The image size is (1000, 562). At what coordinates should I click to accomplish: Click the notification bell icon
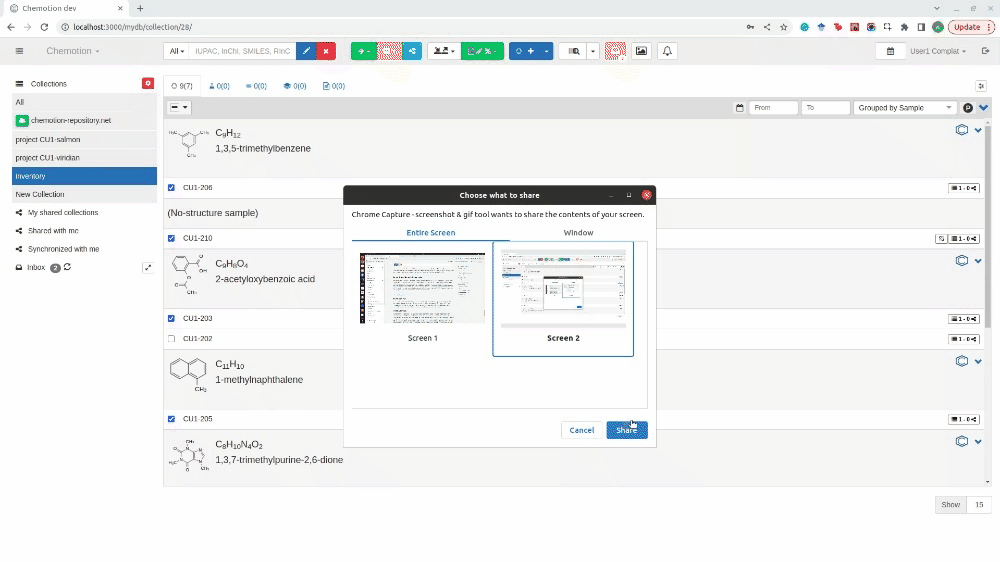(667, 51)
